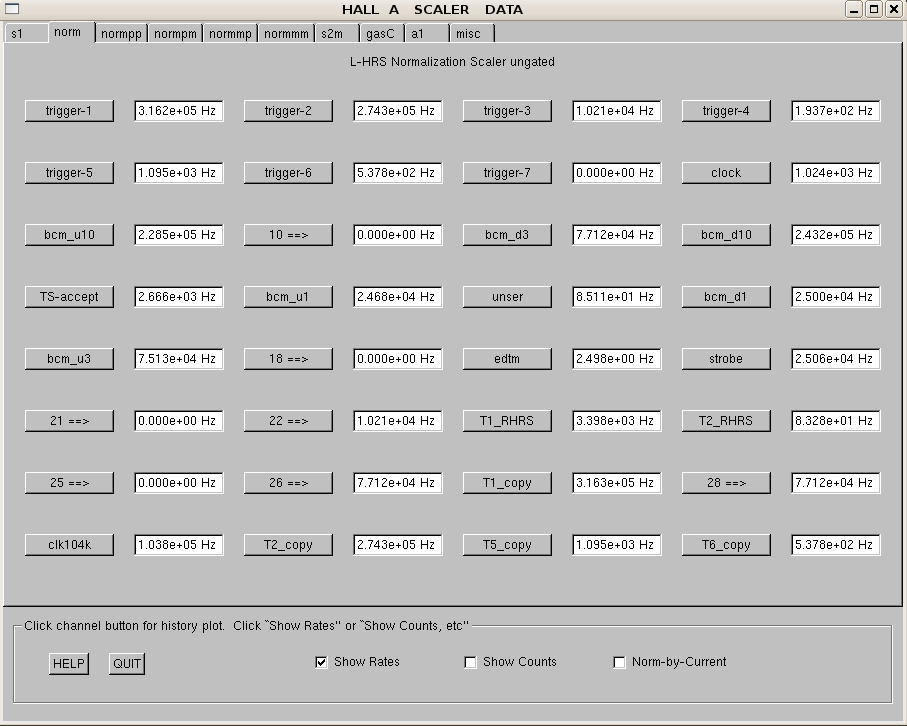This screenshot has width=907, height=726.
Task: Click the clk104k button
Action: pyautogui.click(x=69, y=544)
